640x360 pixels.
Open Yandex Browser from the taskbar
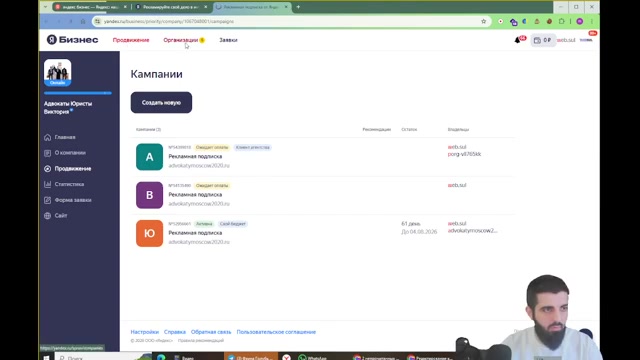pyautogui.click(x=287, y=357)
